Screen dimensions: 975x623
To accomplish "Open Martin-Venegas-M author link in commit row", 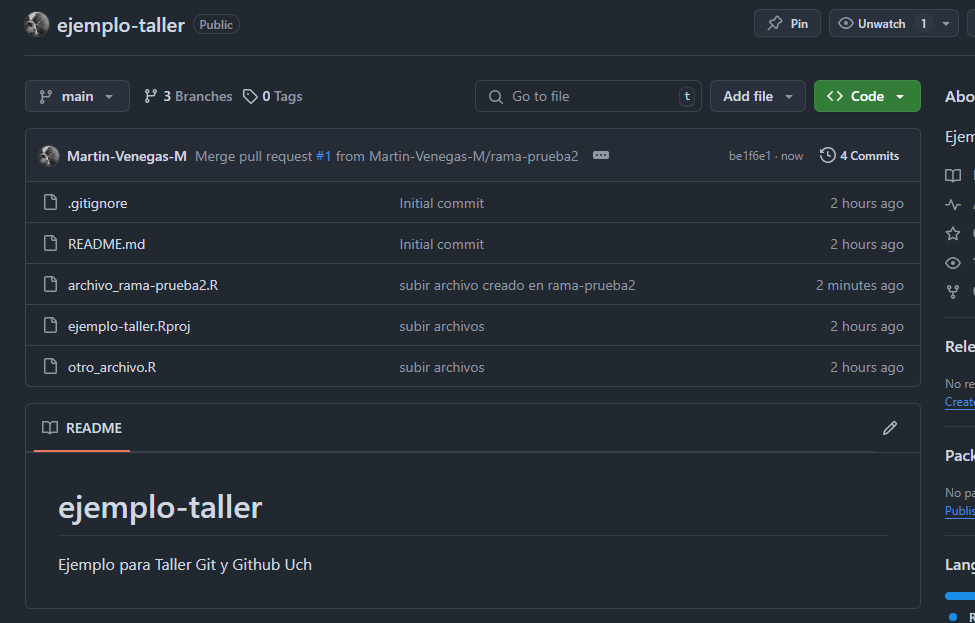I will click(x=127, y=156).
